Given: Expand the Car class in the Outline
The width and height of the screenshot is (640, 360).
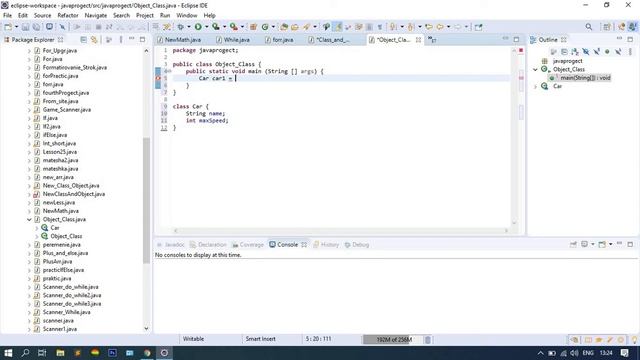Looking at the screenshot, I should (x=535, y=86).
